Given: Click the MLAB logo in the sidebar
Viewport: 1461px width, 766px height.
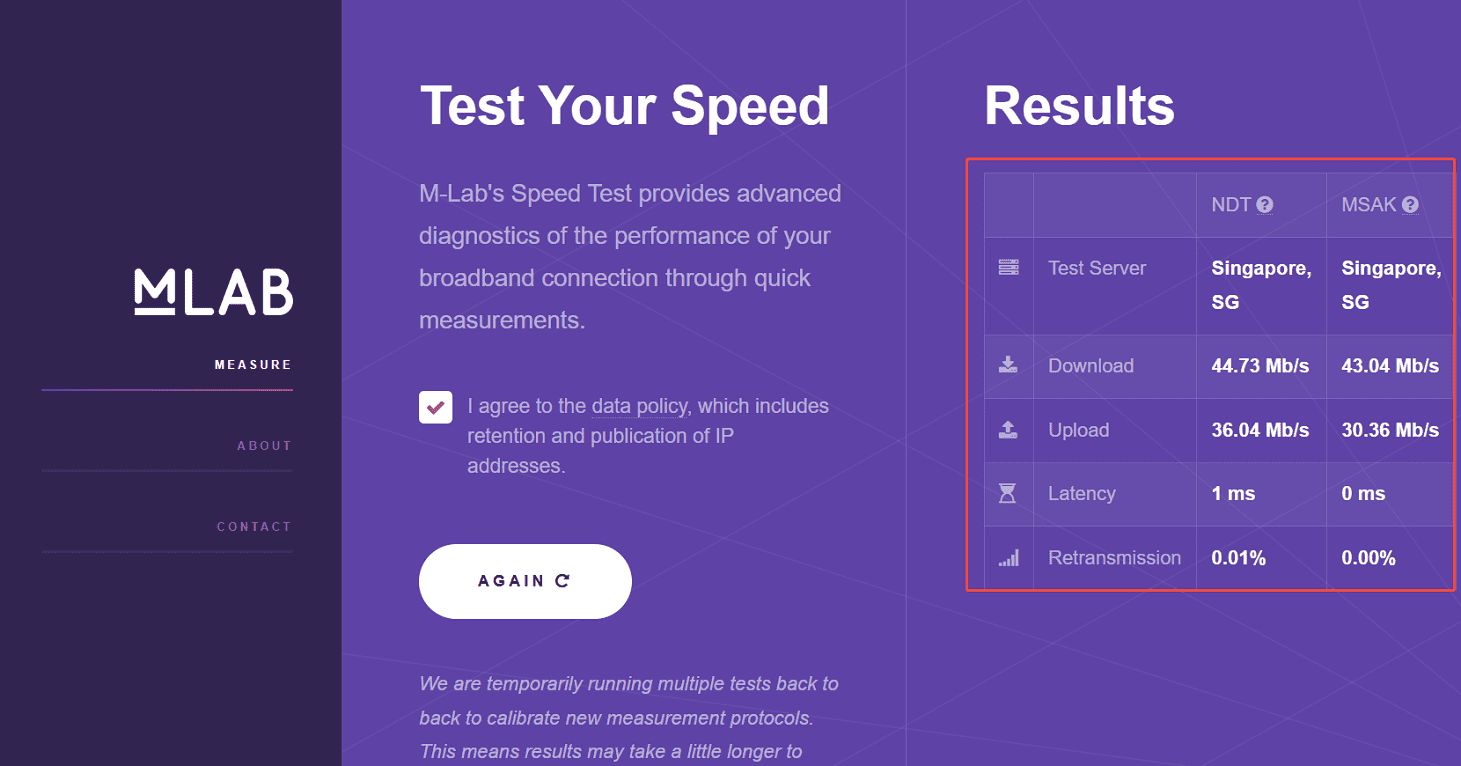Looking at the screenshot, I should tap(213, 292).
